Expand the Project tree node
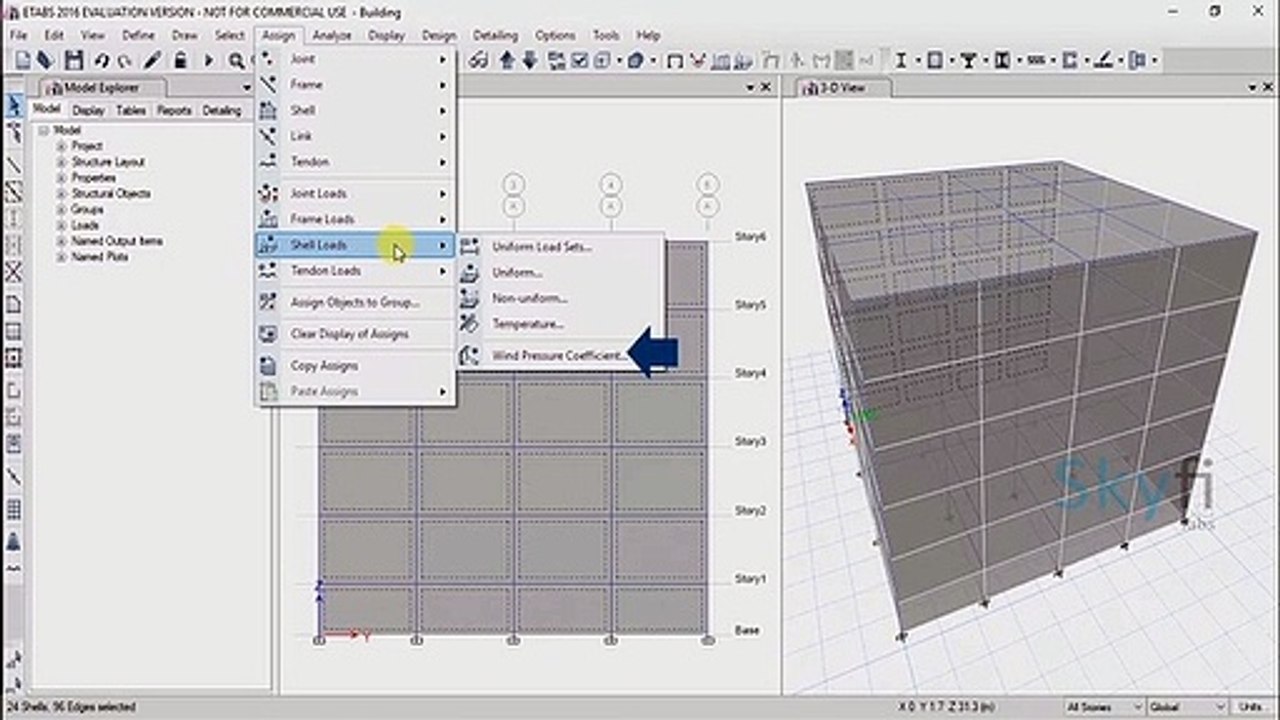Image resolution: width=1280 pixels, height=720 pixels. (60, 146)
